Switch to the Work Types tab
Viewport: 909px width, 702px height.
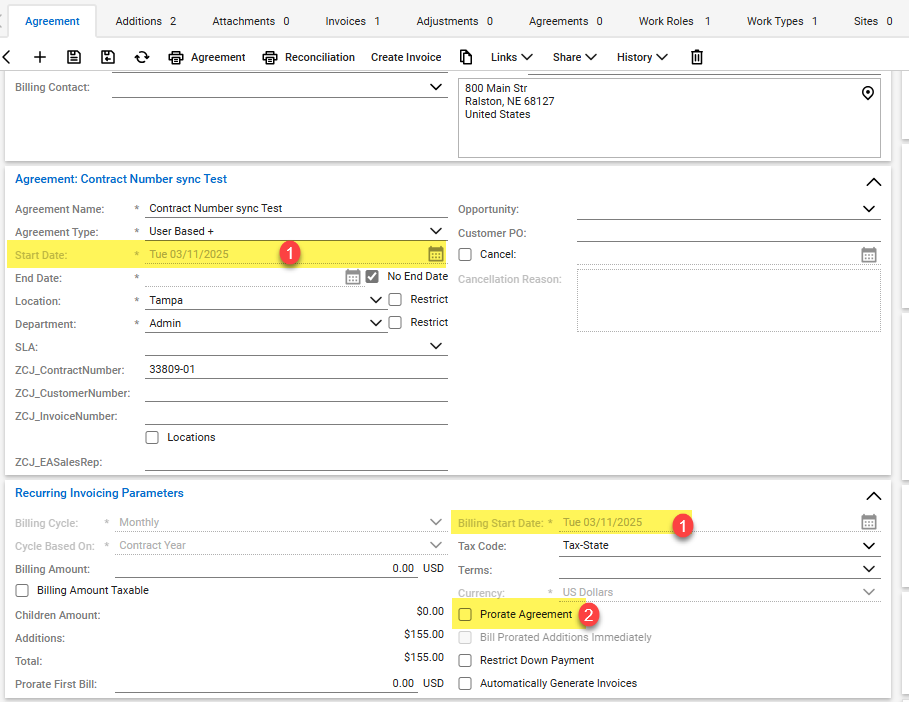[x=781, y=21]
